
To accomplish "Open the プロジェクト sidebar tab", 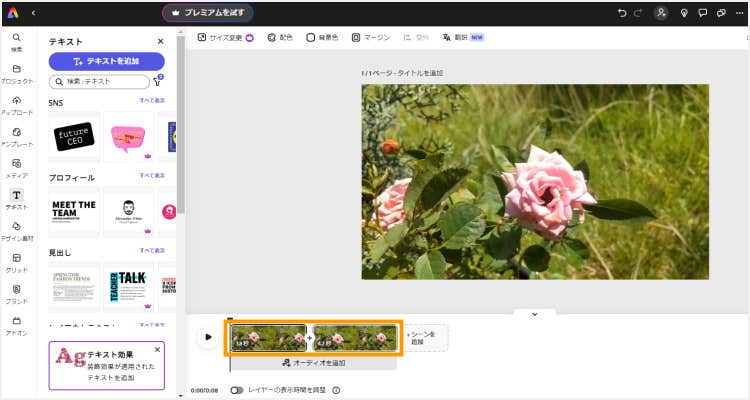I will click(17, 74).
